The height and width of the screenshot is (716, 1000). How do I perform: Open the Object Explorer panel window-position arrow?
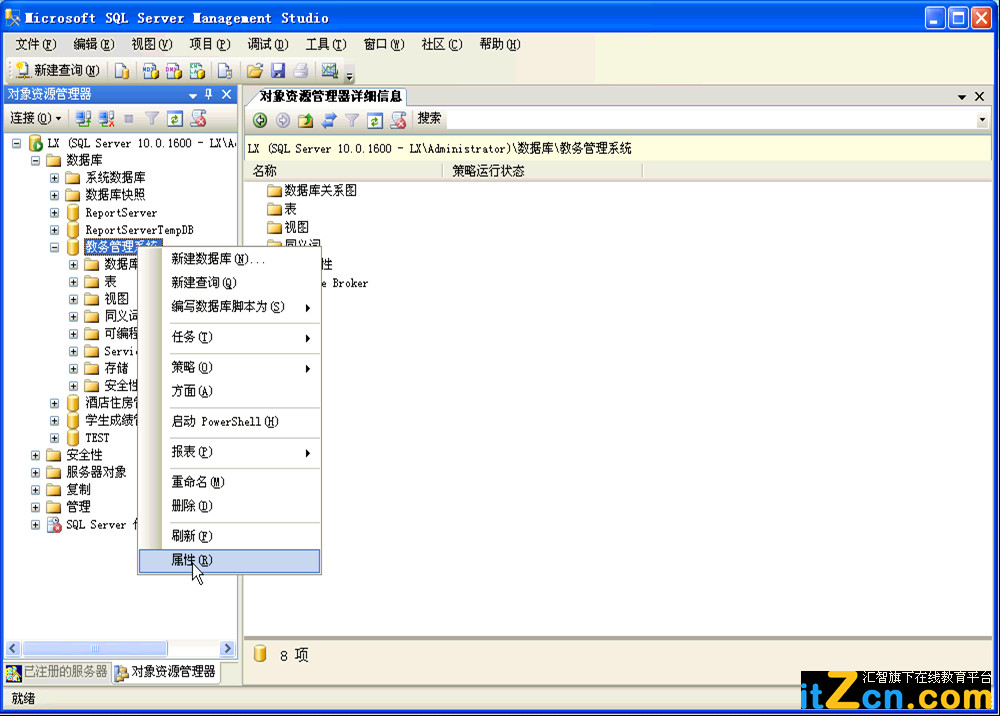coord(193,95)
